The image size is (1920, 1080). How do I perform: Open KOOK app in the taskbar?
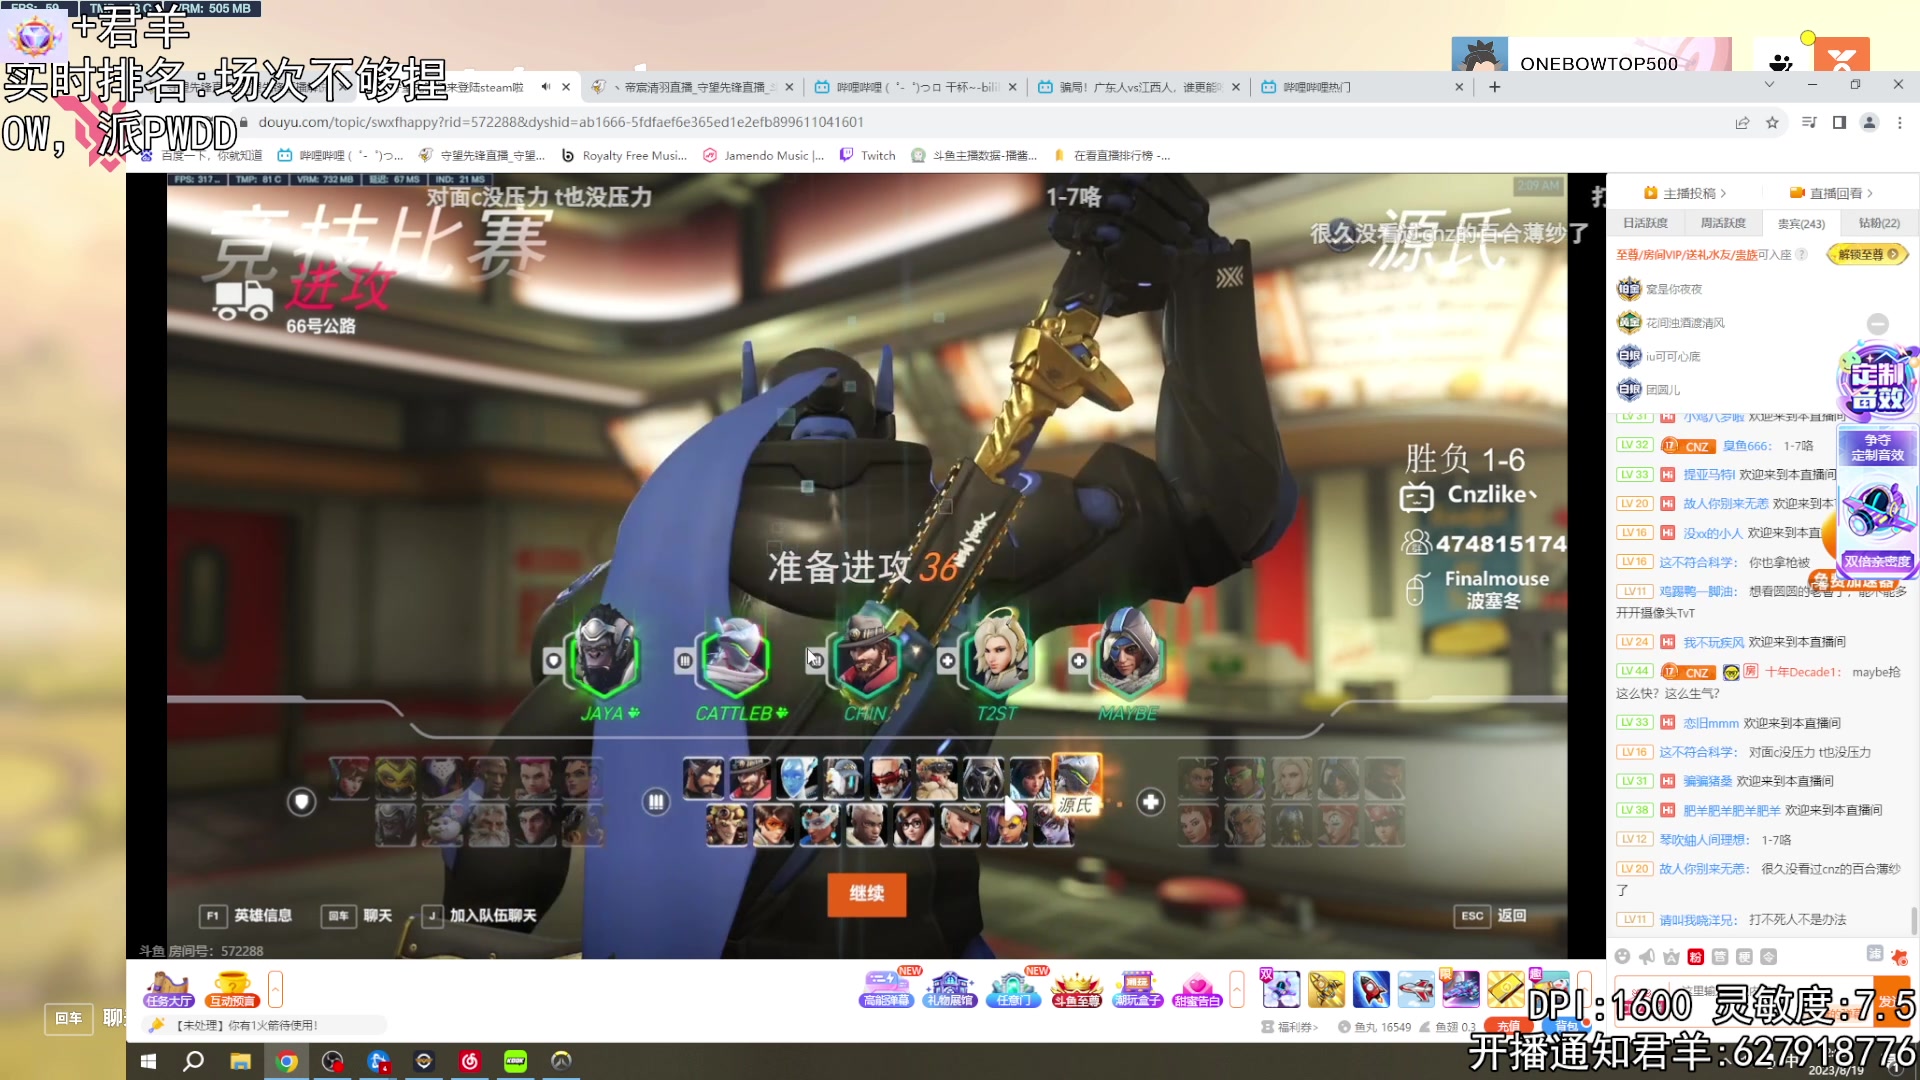tap(515, 1061)
